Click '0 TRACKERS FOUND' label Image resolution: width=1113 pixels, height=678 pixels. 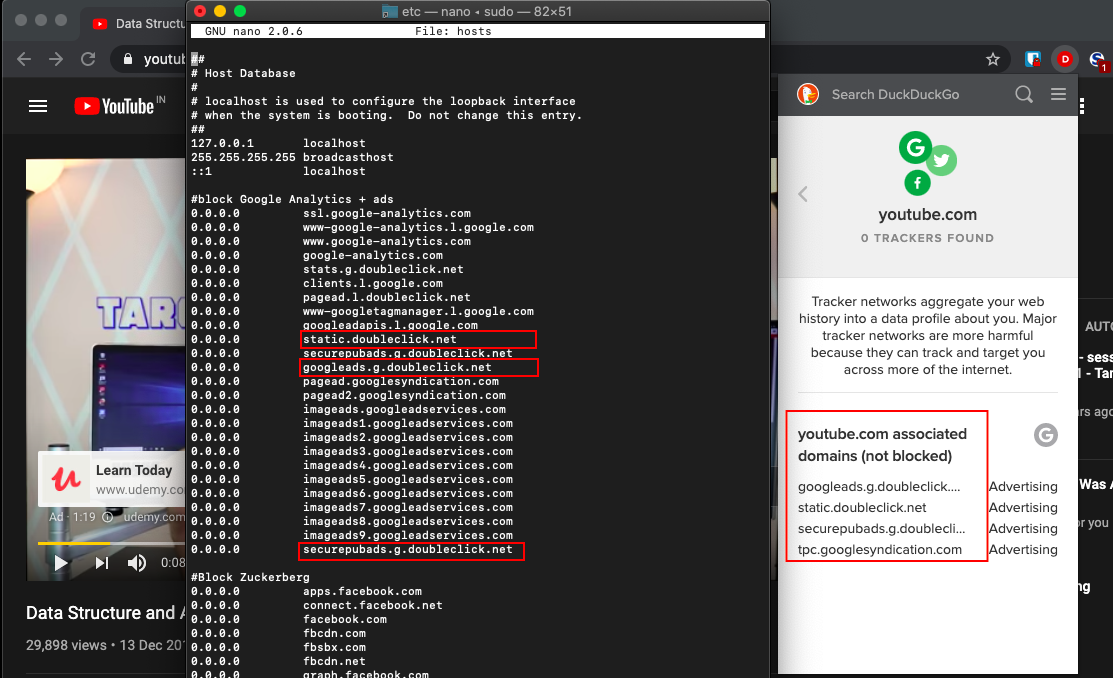(x=927, y=239)
